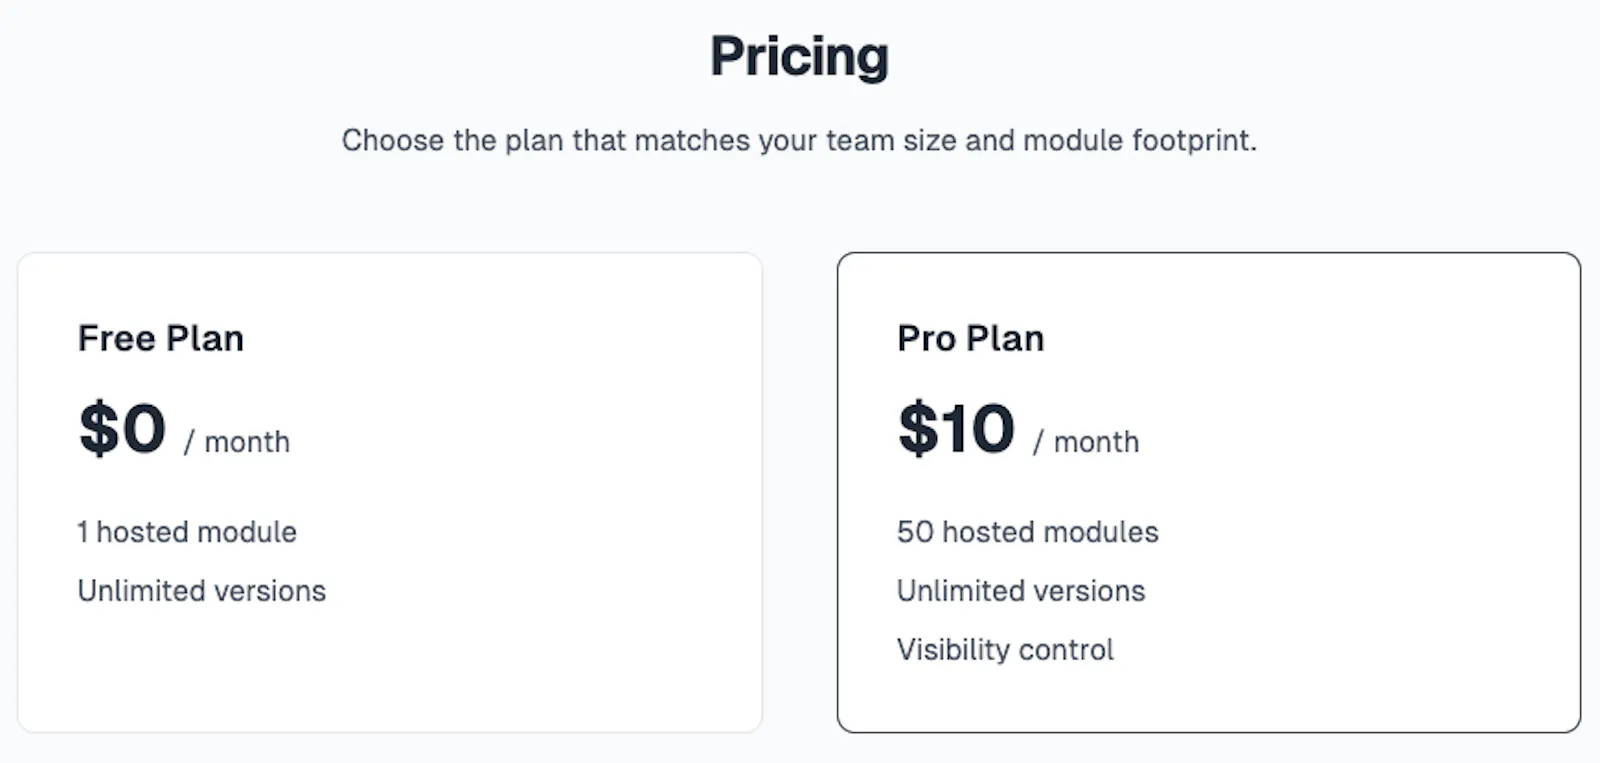This screenshot has width=1600, height=763.
Task: Click the pricing subtitle about team size
Action: pyautogui.click(x=799, y=140)
